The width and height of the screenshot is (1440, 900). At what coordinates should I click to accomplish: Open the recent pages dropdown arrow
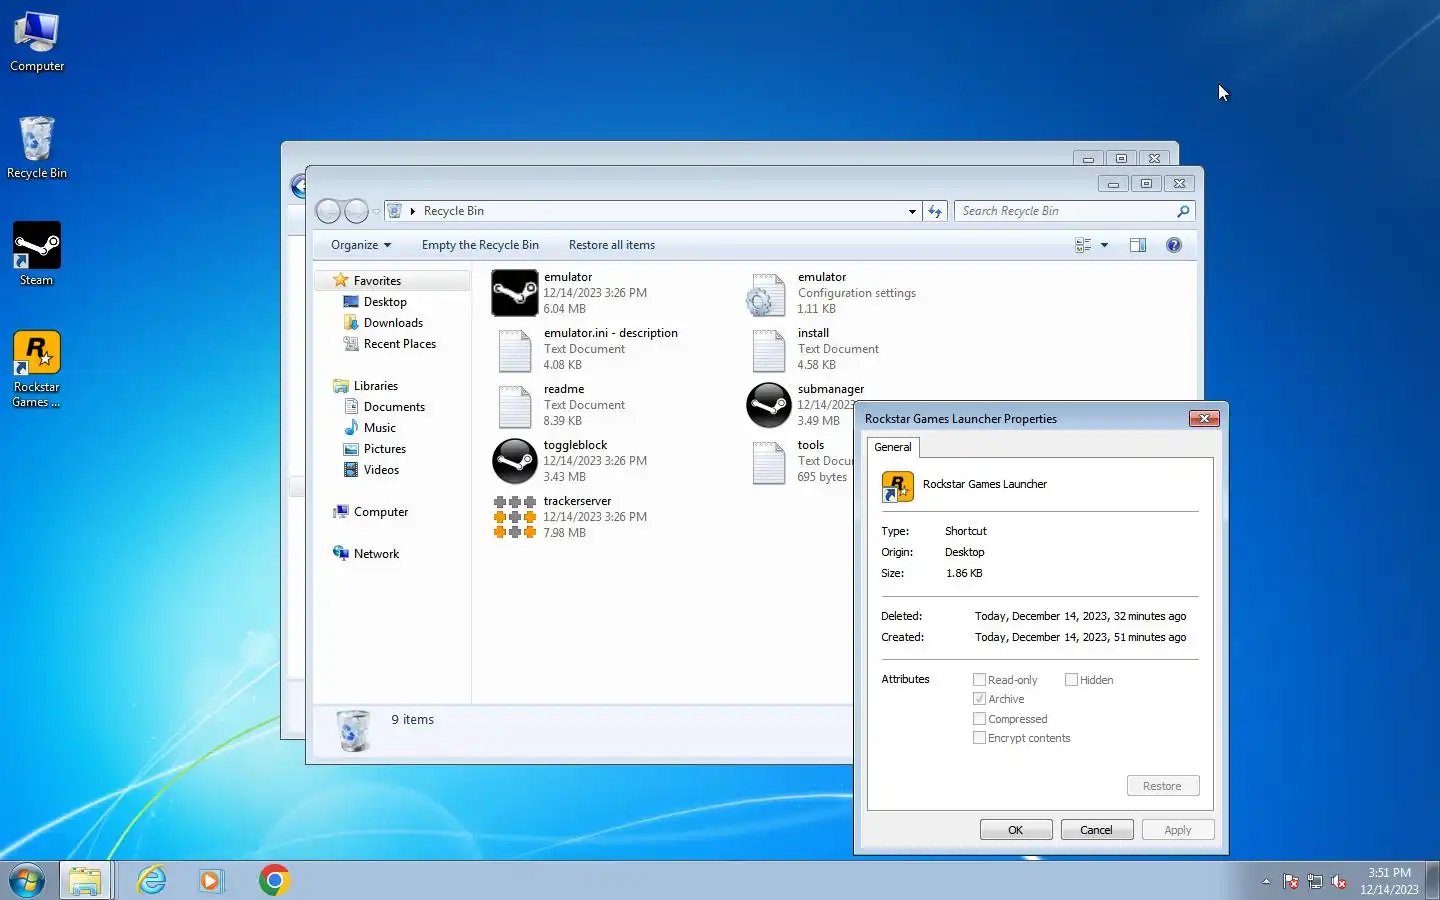[377, 211]
